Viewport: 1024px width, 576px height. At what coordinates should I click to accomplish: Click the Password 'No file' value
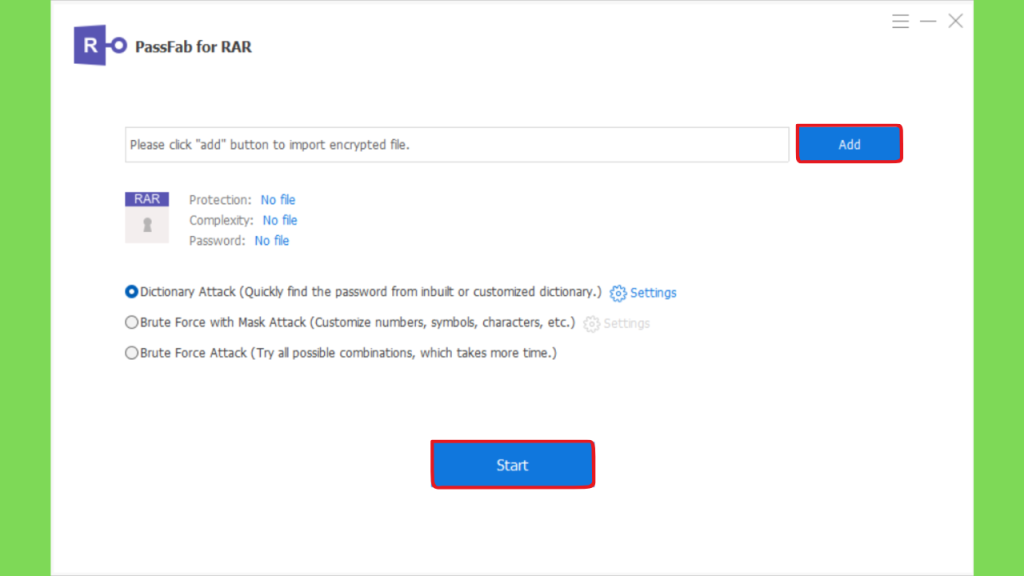272,241
